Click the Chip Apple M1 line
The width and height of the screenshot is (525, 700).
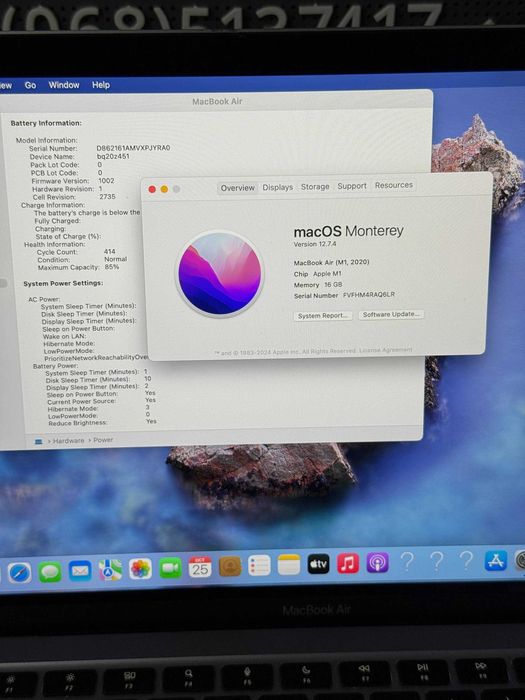317,274
